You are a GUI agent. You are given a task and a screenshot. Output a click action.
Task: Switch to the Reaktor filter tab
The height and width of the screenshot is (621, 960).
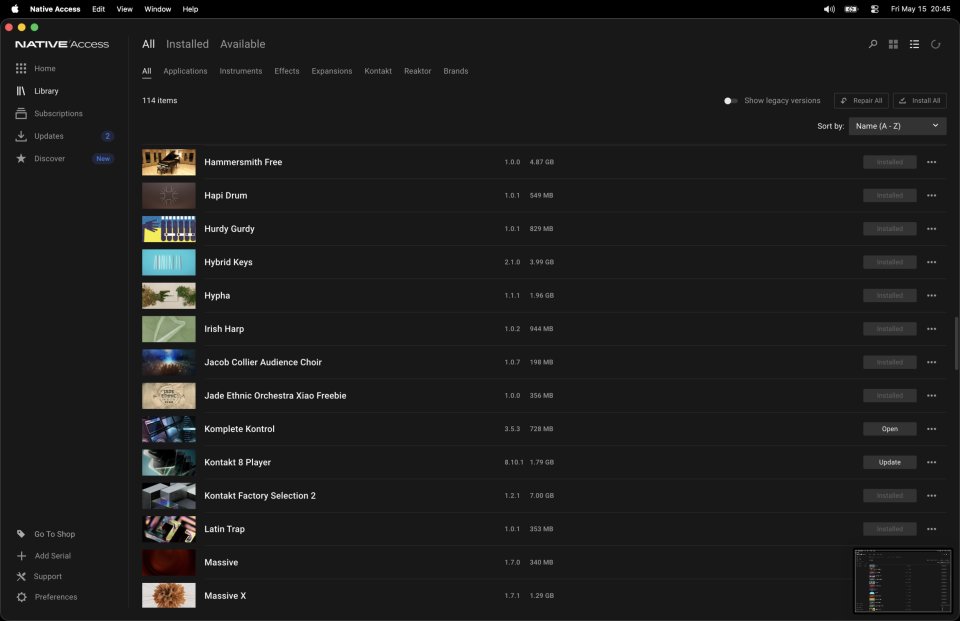(418, 71)
